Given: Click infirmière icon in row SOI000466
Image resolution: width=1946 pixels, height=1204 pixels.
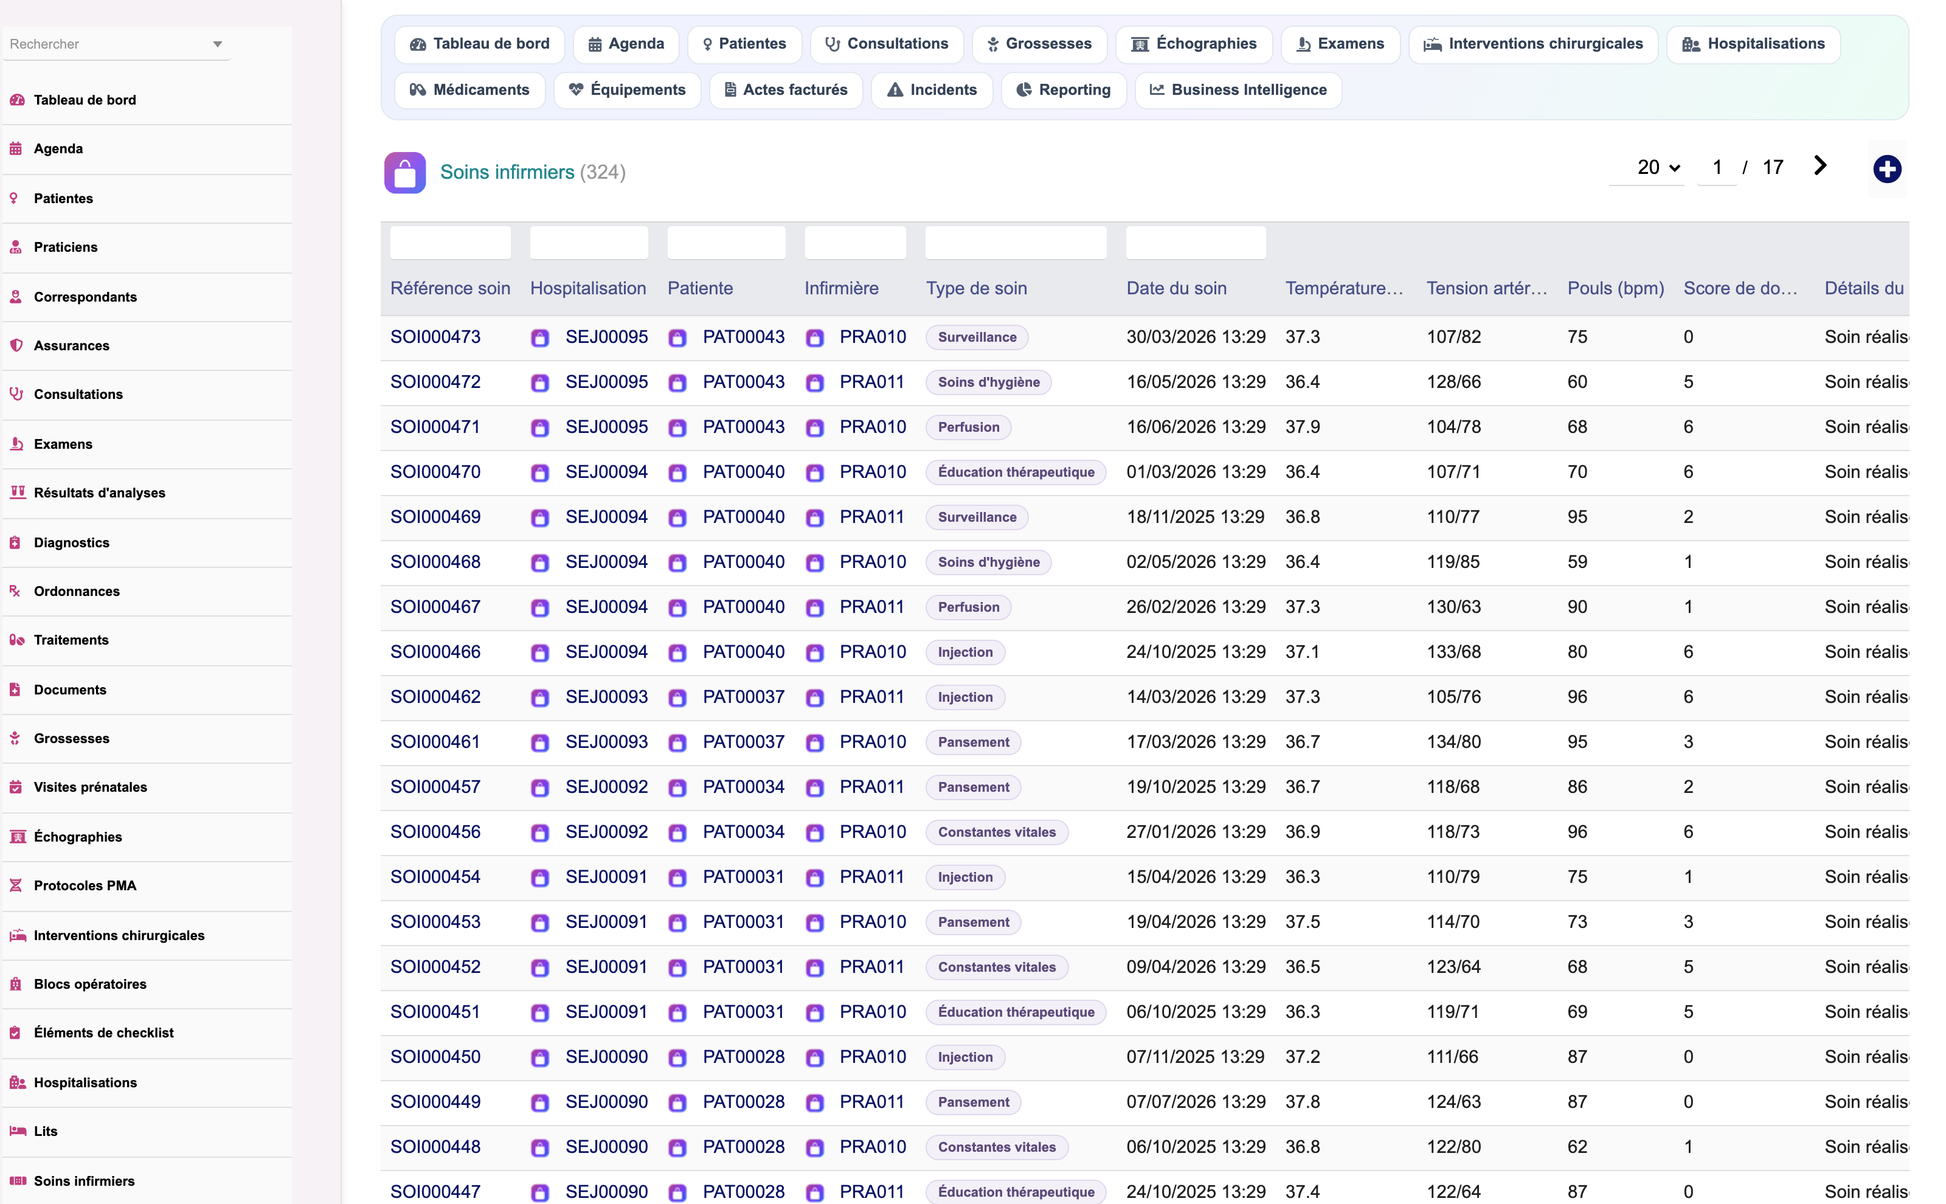Looking at the screenshot, I should click(815, 653).
